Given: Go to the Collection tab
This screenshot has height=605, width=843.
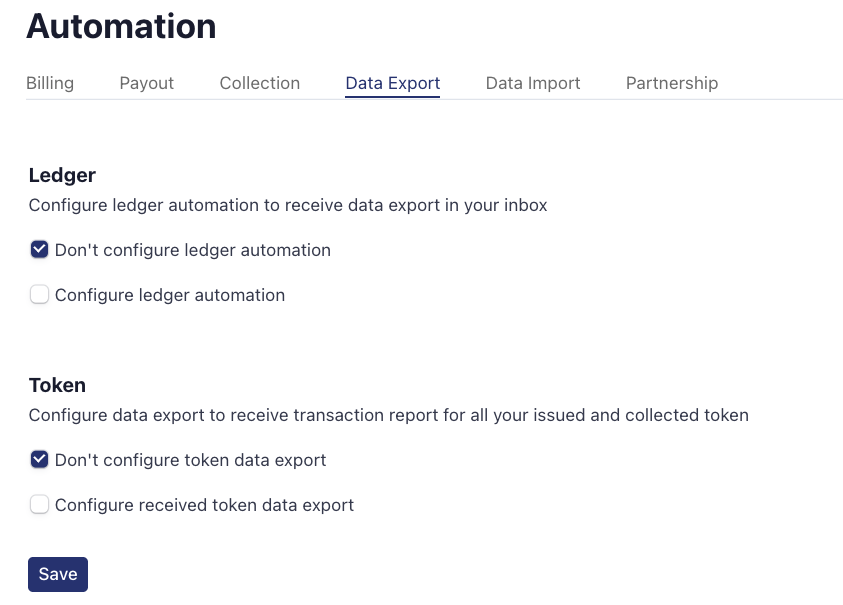Looking at the screenshot, I should point(260,83).
